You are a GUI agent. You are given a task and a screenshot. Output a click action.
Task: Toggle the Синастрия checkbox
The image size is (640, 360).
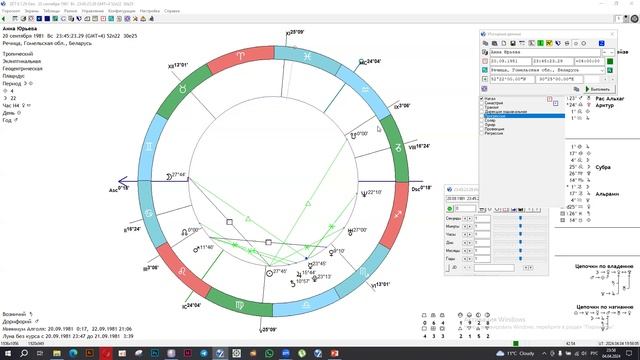[482, 103]
